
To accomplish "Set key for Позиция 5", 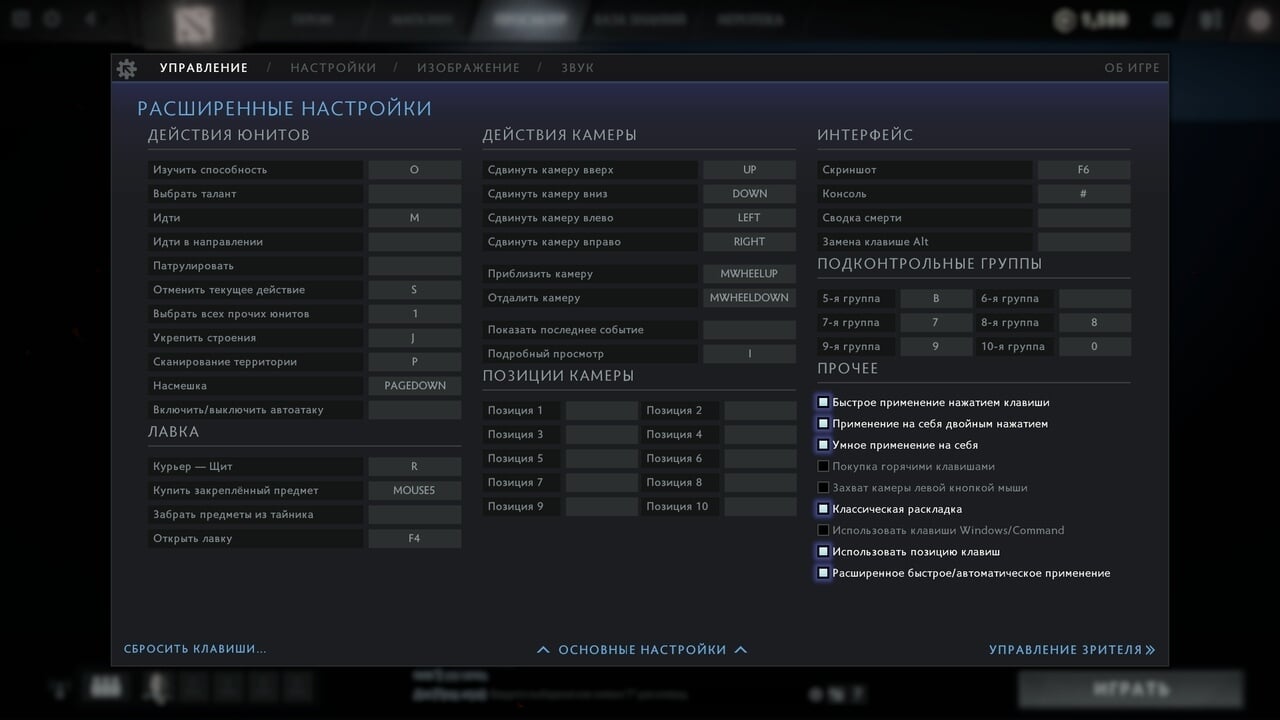I will tap(601, 459).
